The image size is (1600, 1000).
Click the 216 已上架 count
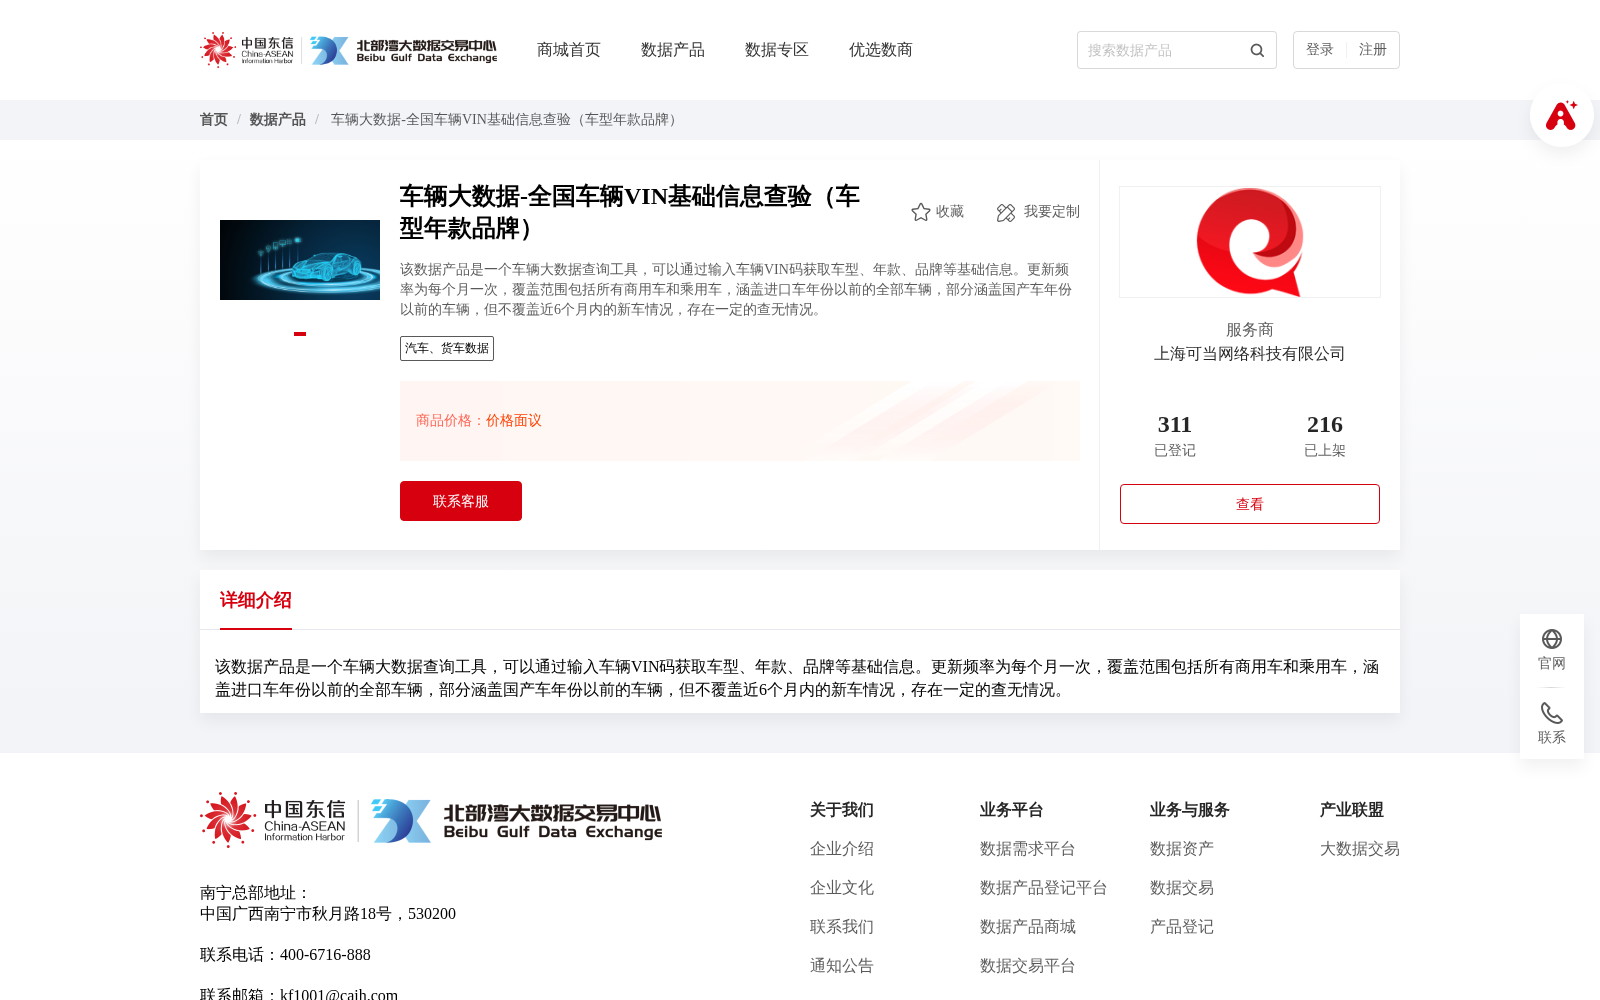pyautogui.click(x=1325, y=435)
